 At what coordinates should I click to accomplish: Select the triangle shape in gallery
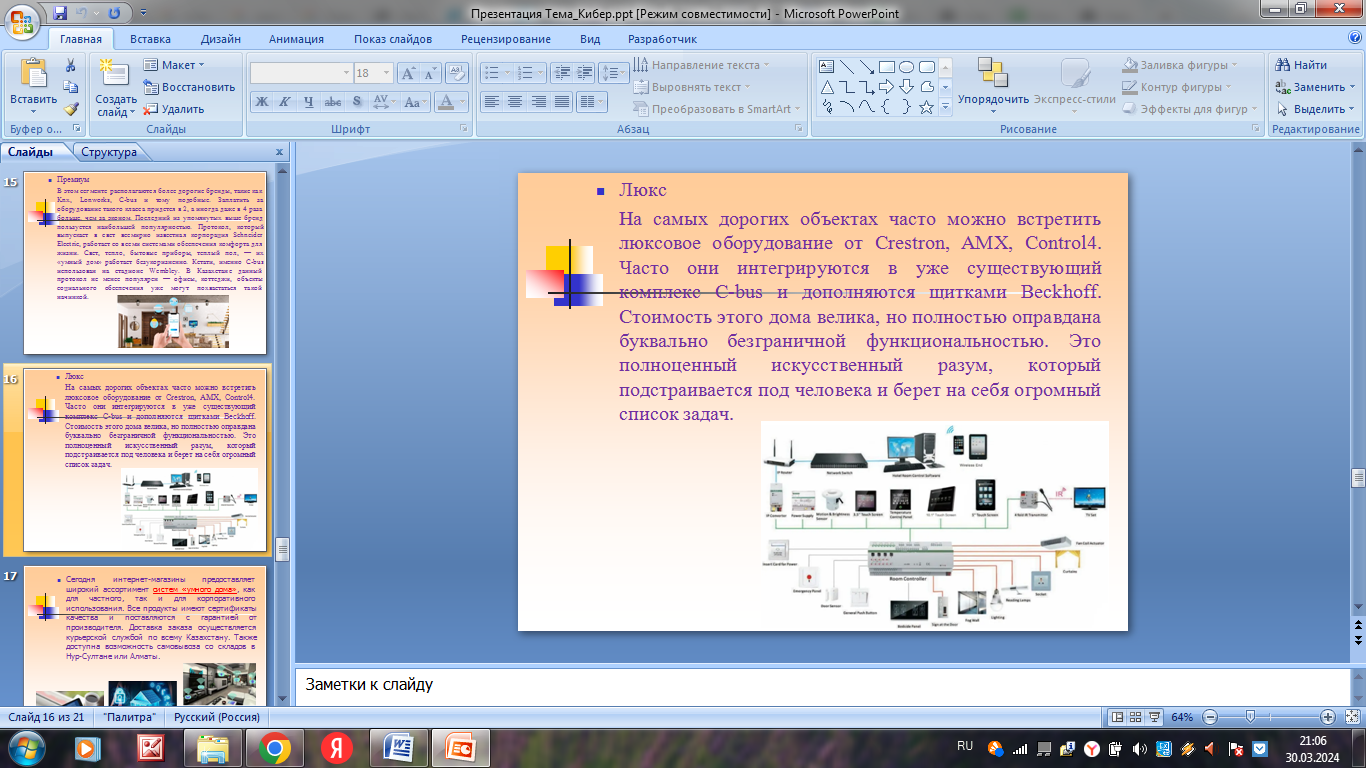coord(827,87)
